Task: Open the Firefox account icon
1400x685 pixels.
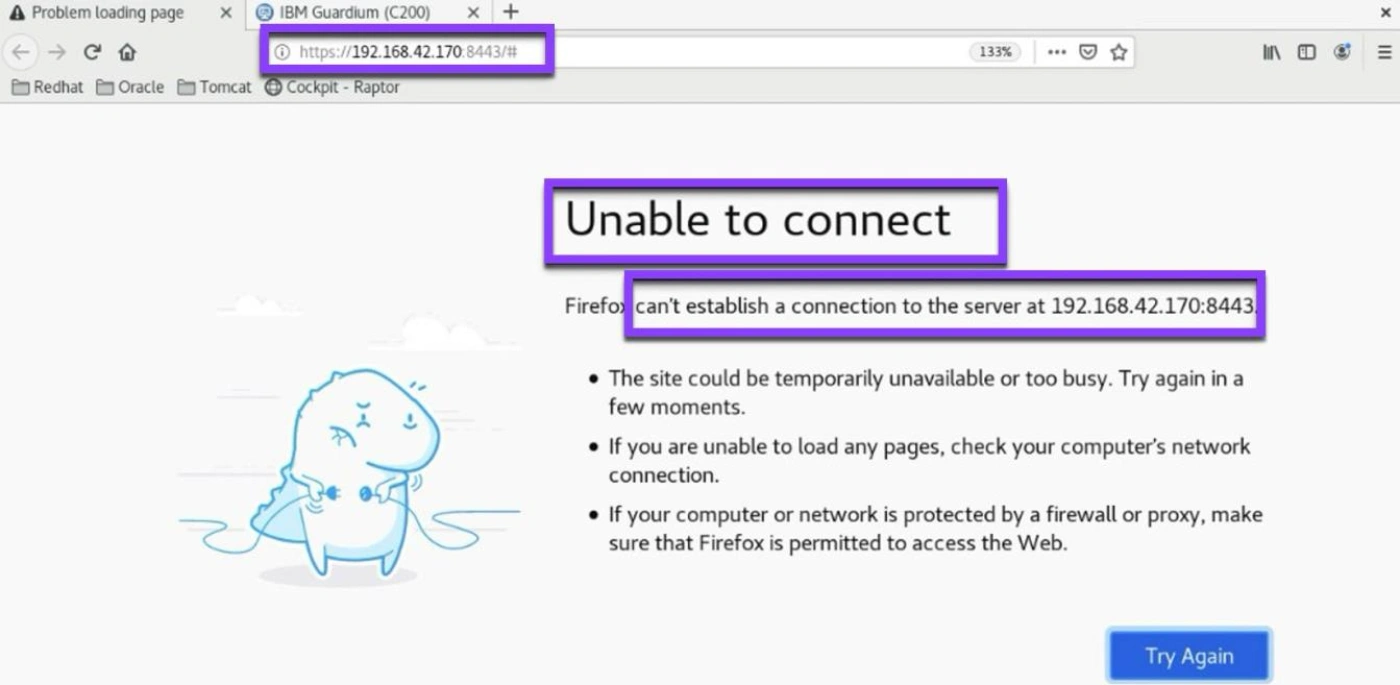Action: (1342, 52)
